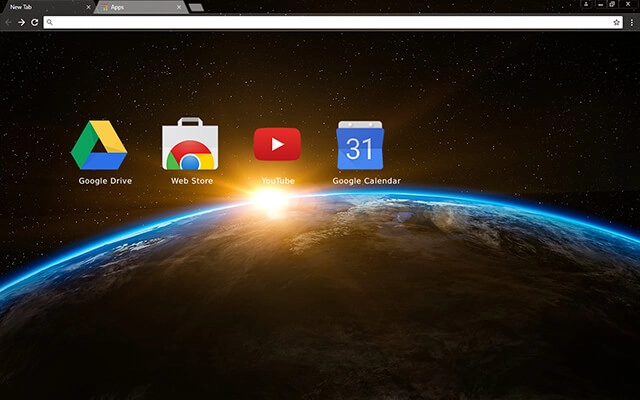Viewport: 640px width, 400px height.
Task: Go back with the back arrow
Action: [8, 22]
